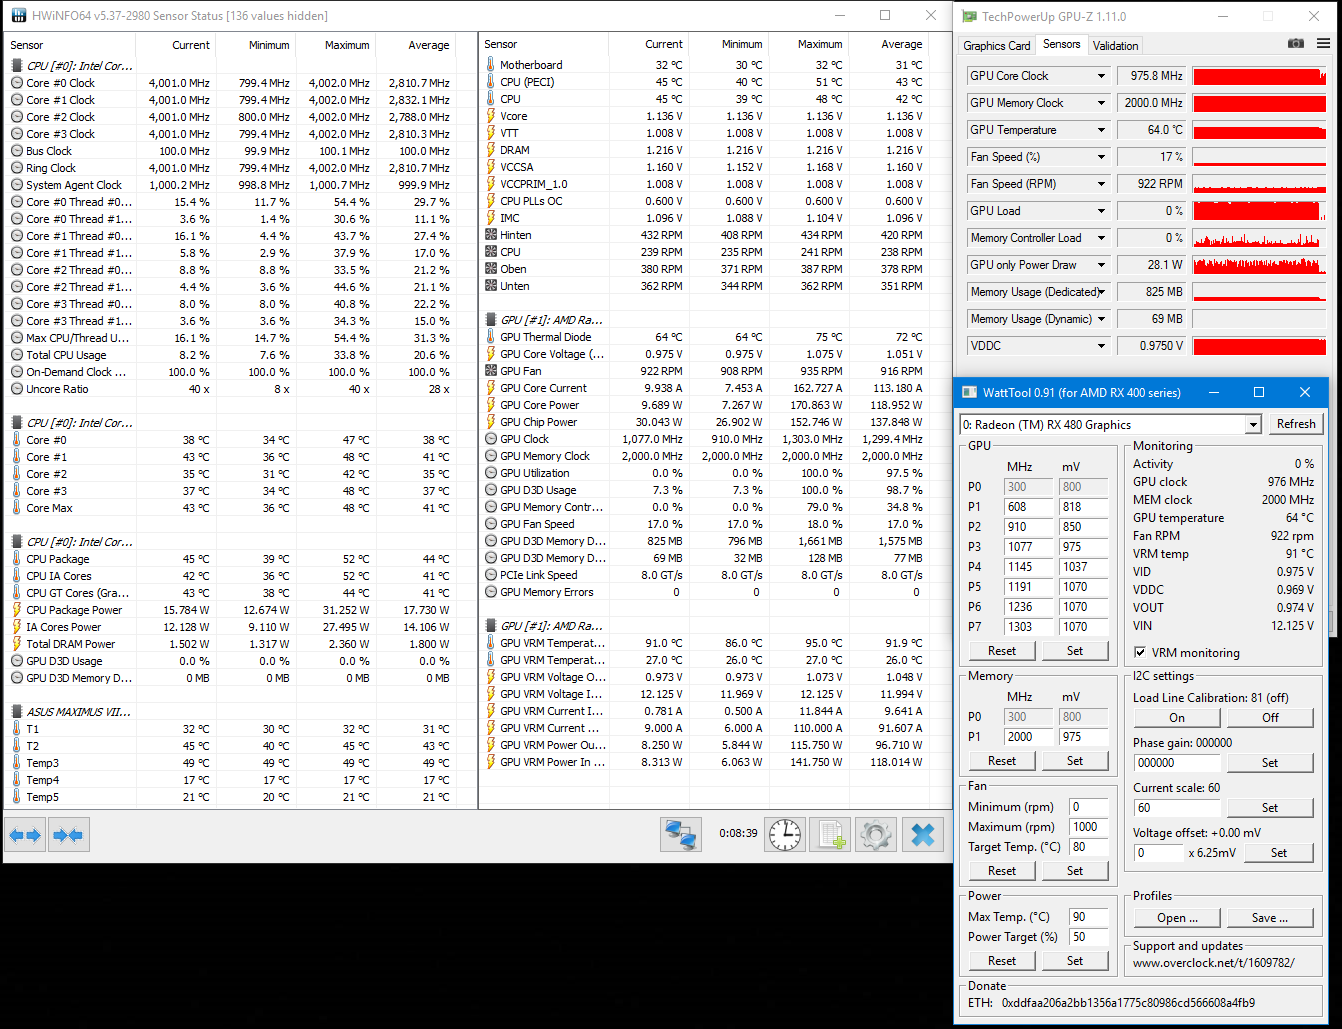The height and width of the screenshot is (1029, 1342).
Task: Switch to the Graphics Card tab in GPU-Z
Action: [996, 46]
